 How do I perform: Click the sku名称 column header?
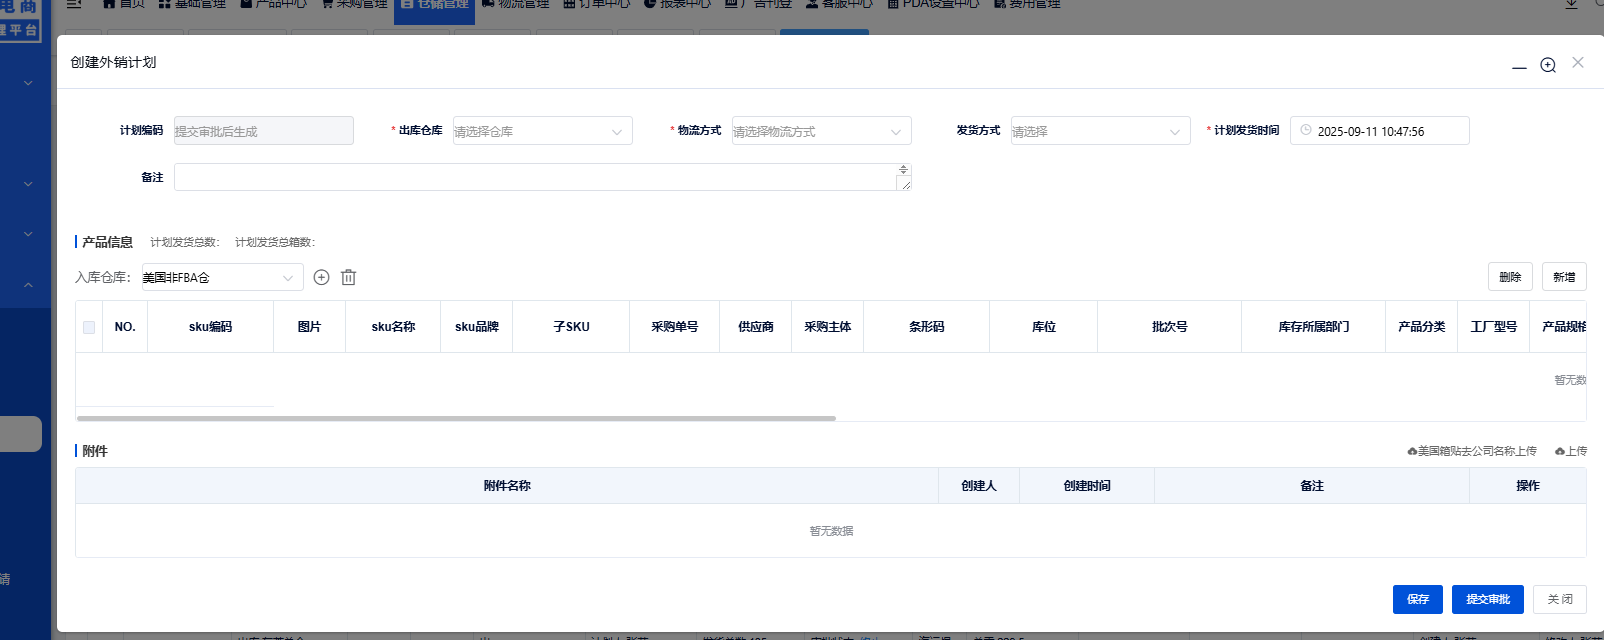point(393,327)
